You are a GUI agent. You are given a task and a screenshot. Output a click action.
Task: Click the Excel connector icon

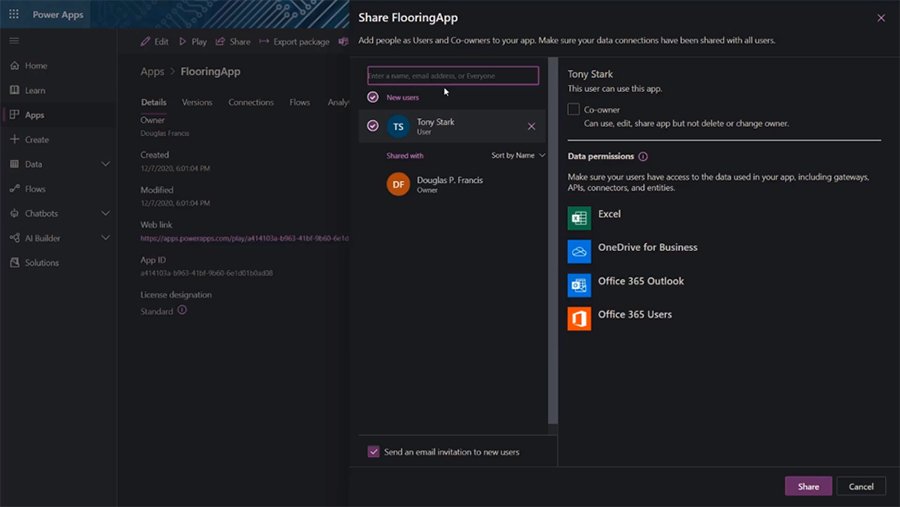[x=579, y=217]
